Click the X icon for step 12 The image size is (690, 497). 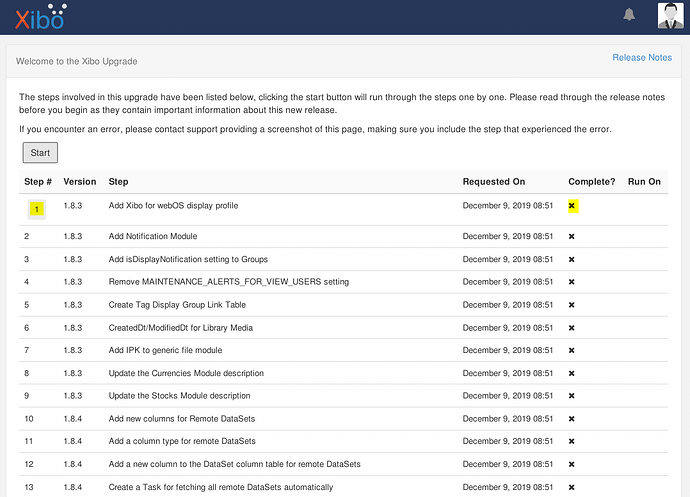click(572, 464)
